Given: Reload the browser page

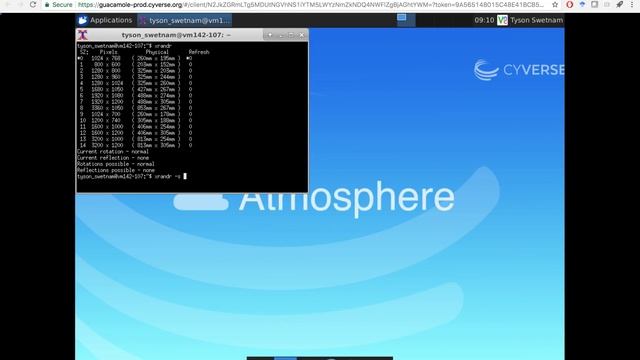Looking at the screenshot, I should [x=33, y=4].
